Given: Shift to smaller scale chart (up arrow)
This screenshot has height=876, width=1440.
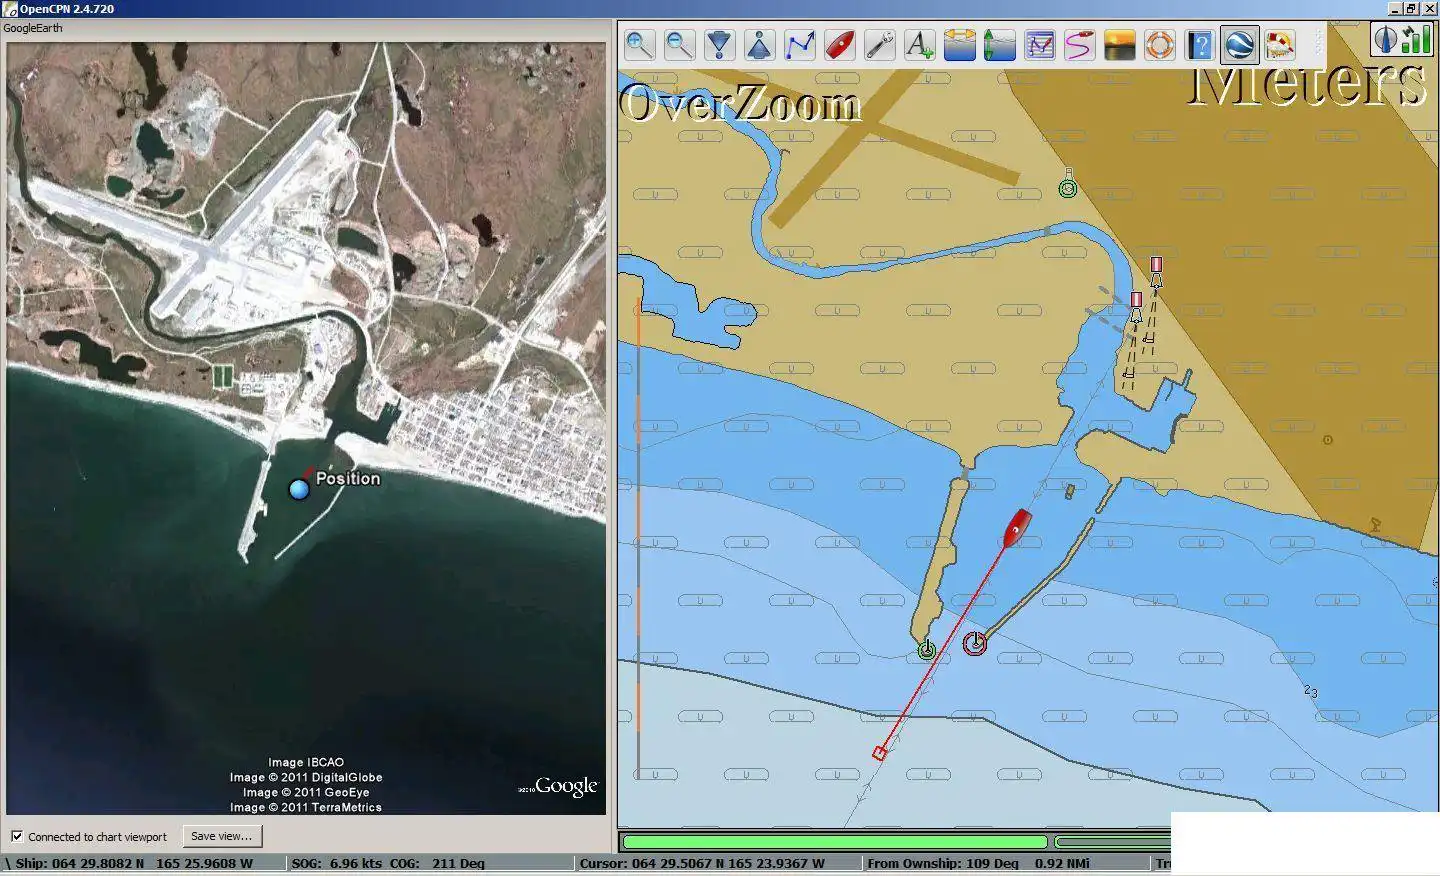Looking at the screenshot, I should point(760,45).
